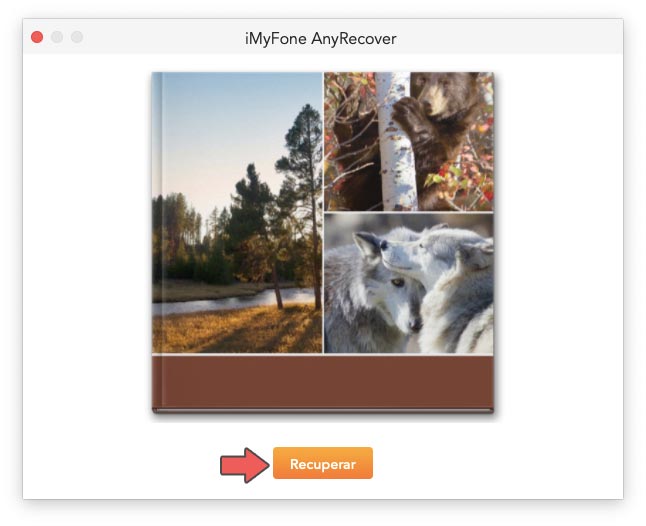Click the iMyFone AnyRecover window title
This screenshot has height=526, width=646.
coord(321,39)
